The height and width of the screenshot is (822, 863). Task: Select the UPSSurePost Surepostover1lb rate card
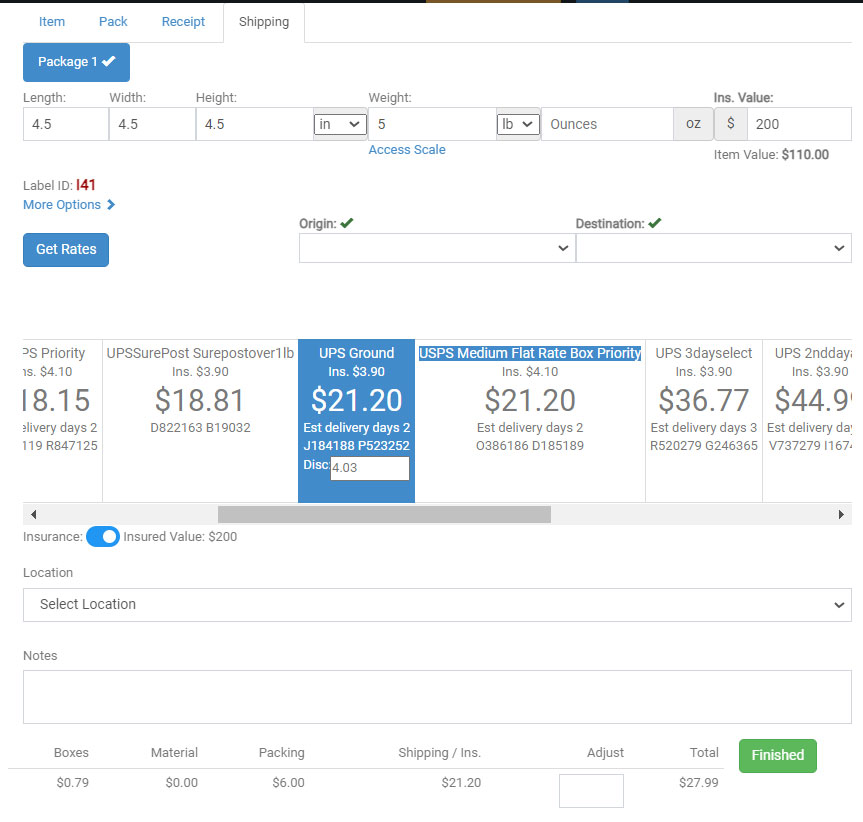[200, 420]
